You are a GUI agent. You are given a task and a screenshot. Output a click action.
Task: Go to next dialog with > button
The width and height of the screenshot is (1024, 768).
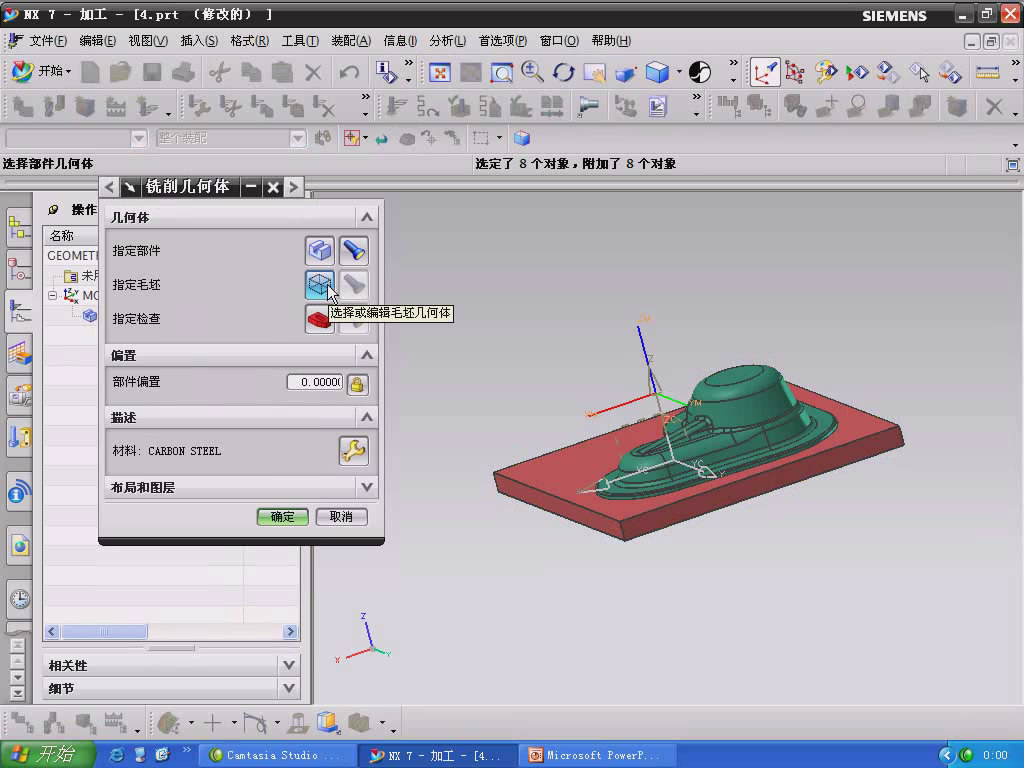294,187
